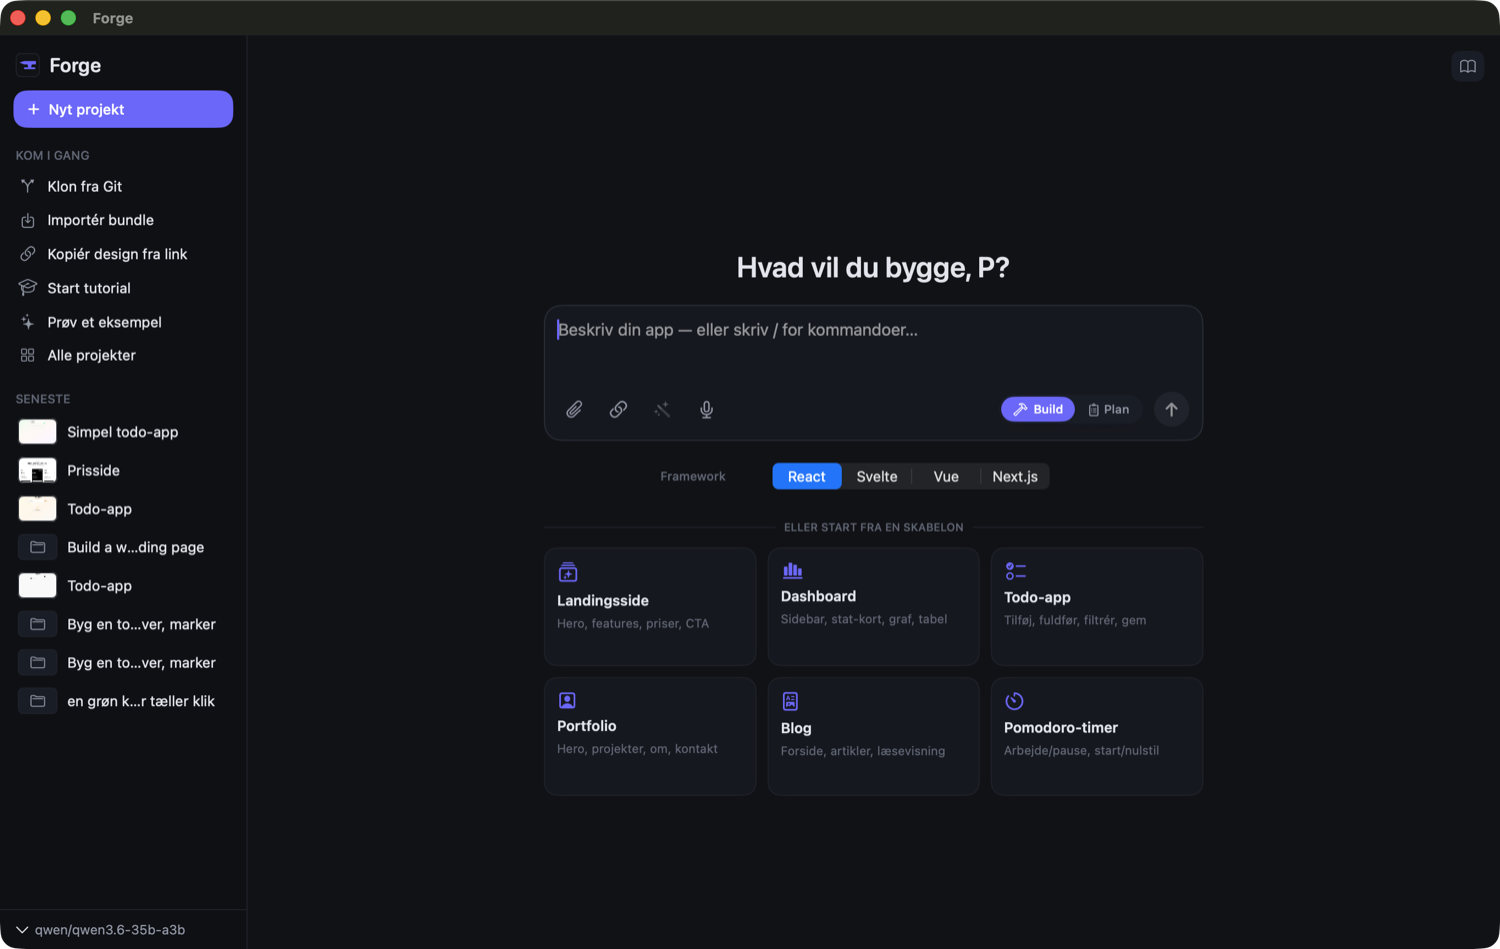This screenshot has height=949, width=1500.
Task: Click the 'Arbejde/pause, start/nulstil' description
Action: coord(1082,750)
